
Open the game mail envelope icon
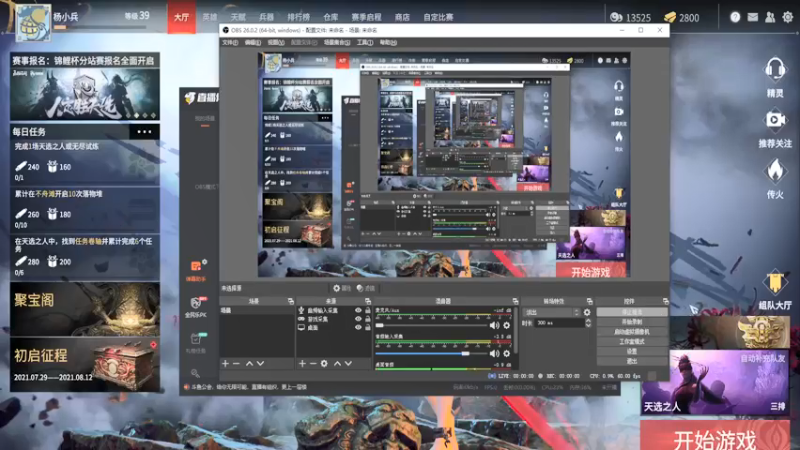pos(753,17)
